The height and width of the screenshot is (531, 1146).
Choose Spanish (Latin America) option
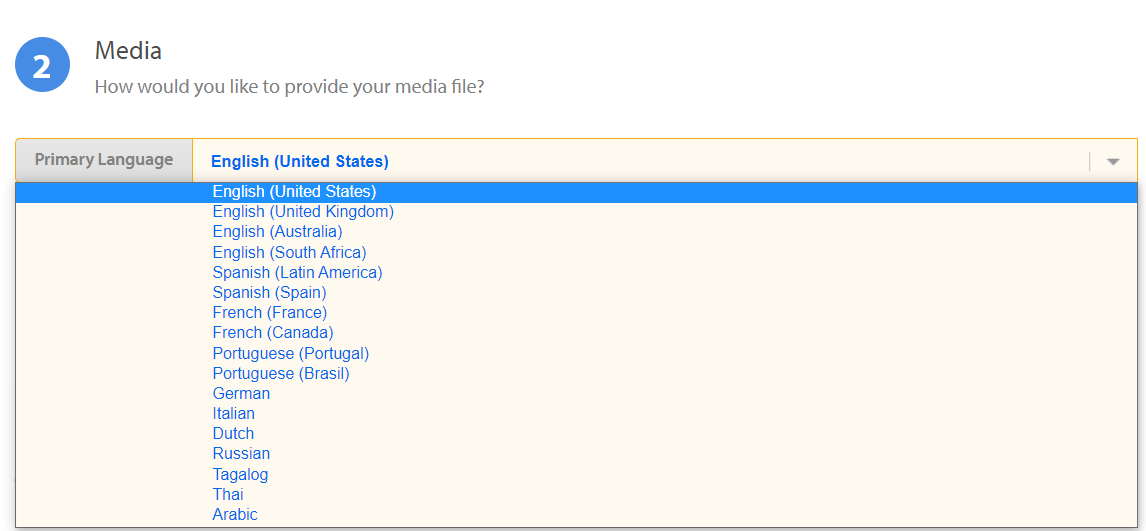[577, 272]
